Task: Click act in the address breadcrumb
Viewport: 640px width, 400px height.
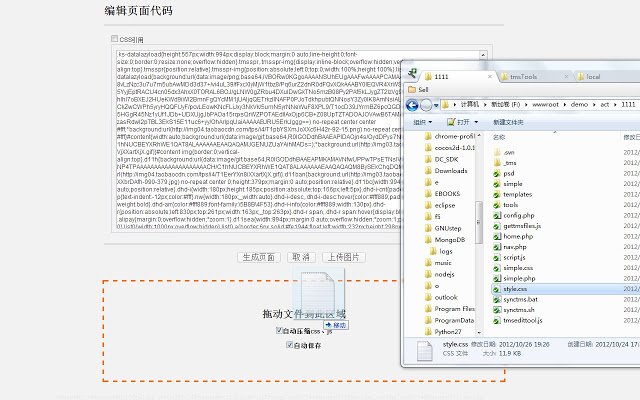Action: (x=604, y=104)
